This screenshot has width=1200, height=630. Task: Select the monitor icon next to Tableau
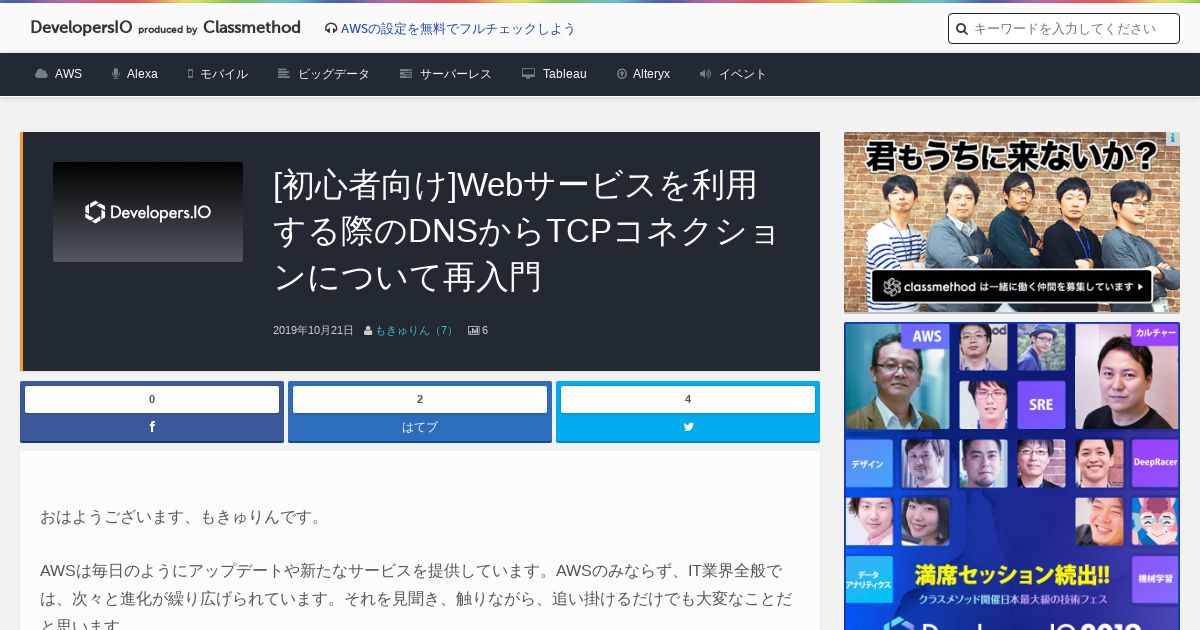pos(529,74)
